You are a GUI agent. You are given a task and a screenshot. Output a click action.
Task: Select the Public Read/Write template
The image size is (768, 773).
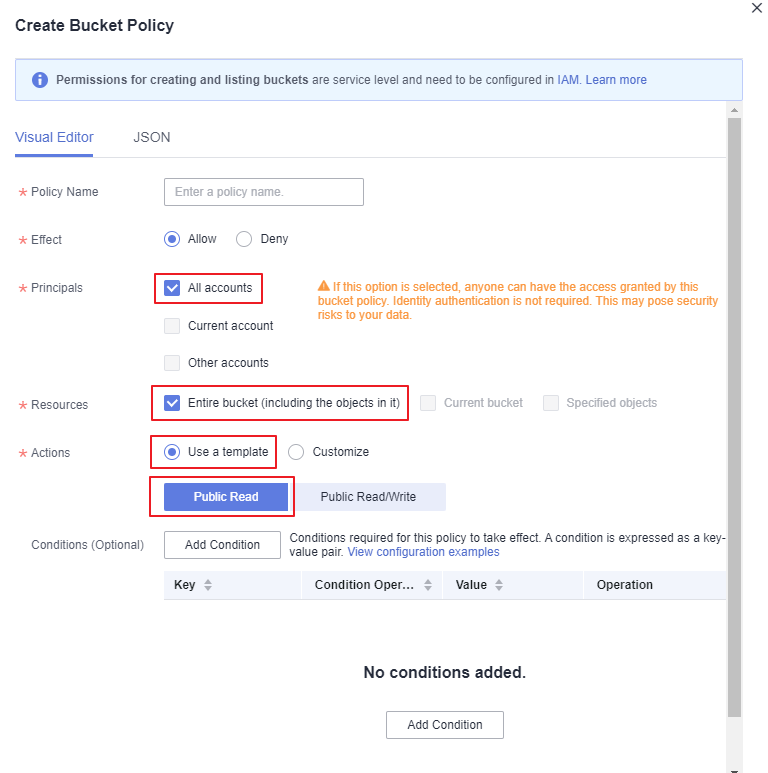click(x=368, y=496)
